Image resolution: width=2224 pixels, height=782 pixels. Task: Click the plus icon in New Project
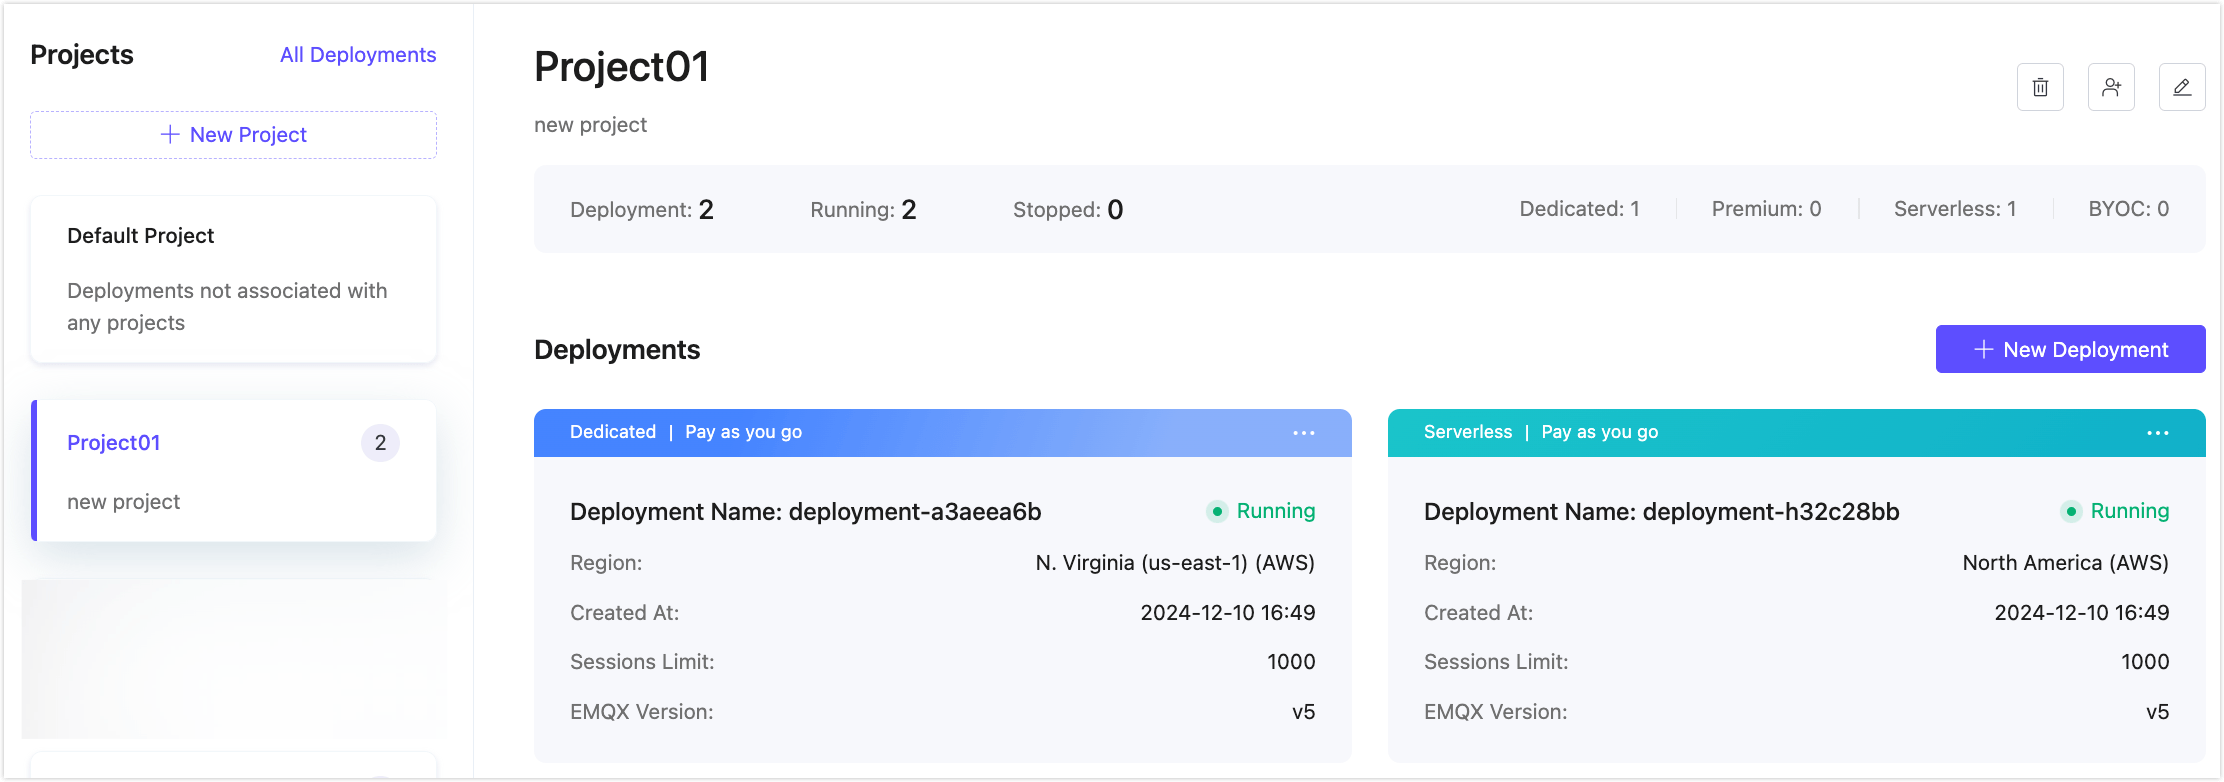(170, 135)
